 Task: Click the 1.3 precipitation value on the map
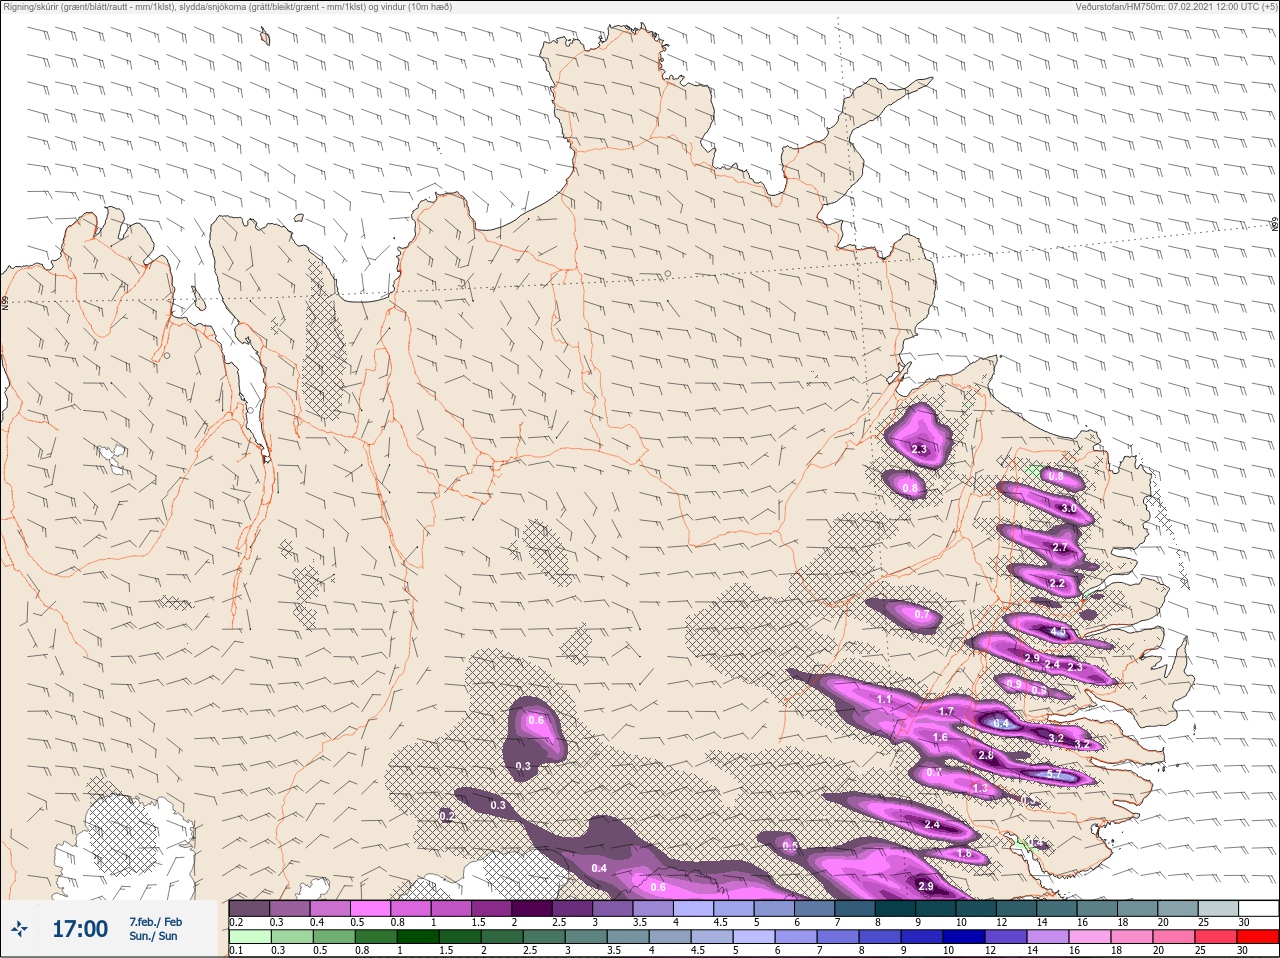click(981, 789)
